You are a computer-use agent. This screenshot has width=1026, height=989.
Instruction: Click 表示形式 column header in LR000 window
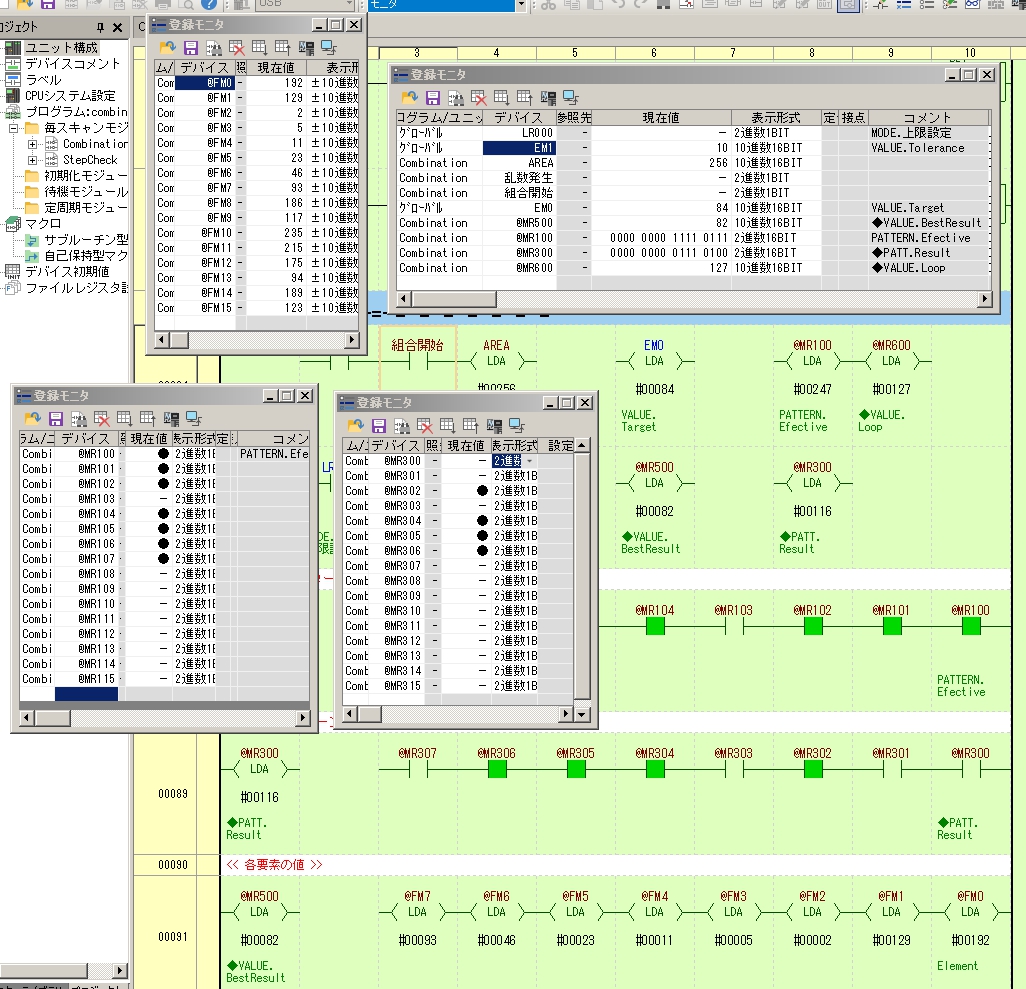click(x=775, y=118)
